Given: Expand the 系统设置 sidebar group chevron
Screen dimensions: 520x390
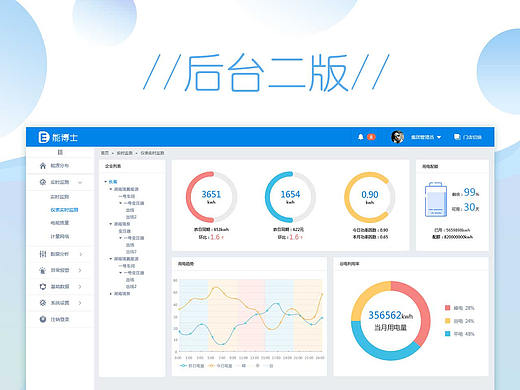Looking at the screenshot, I should coord(80,303).
